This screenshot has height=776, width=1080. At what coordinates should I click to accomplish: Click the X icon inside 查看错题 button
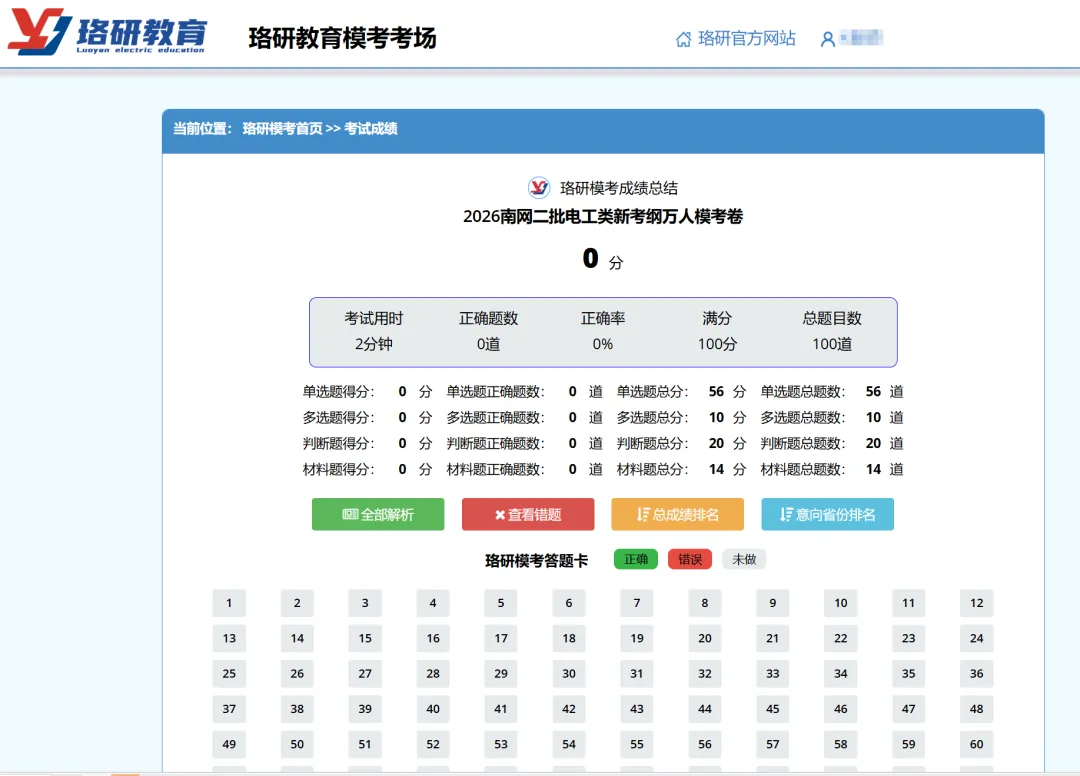coord(500,514)
